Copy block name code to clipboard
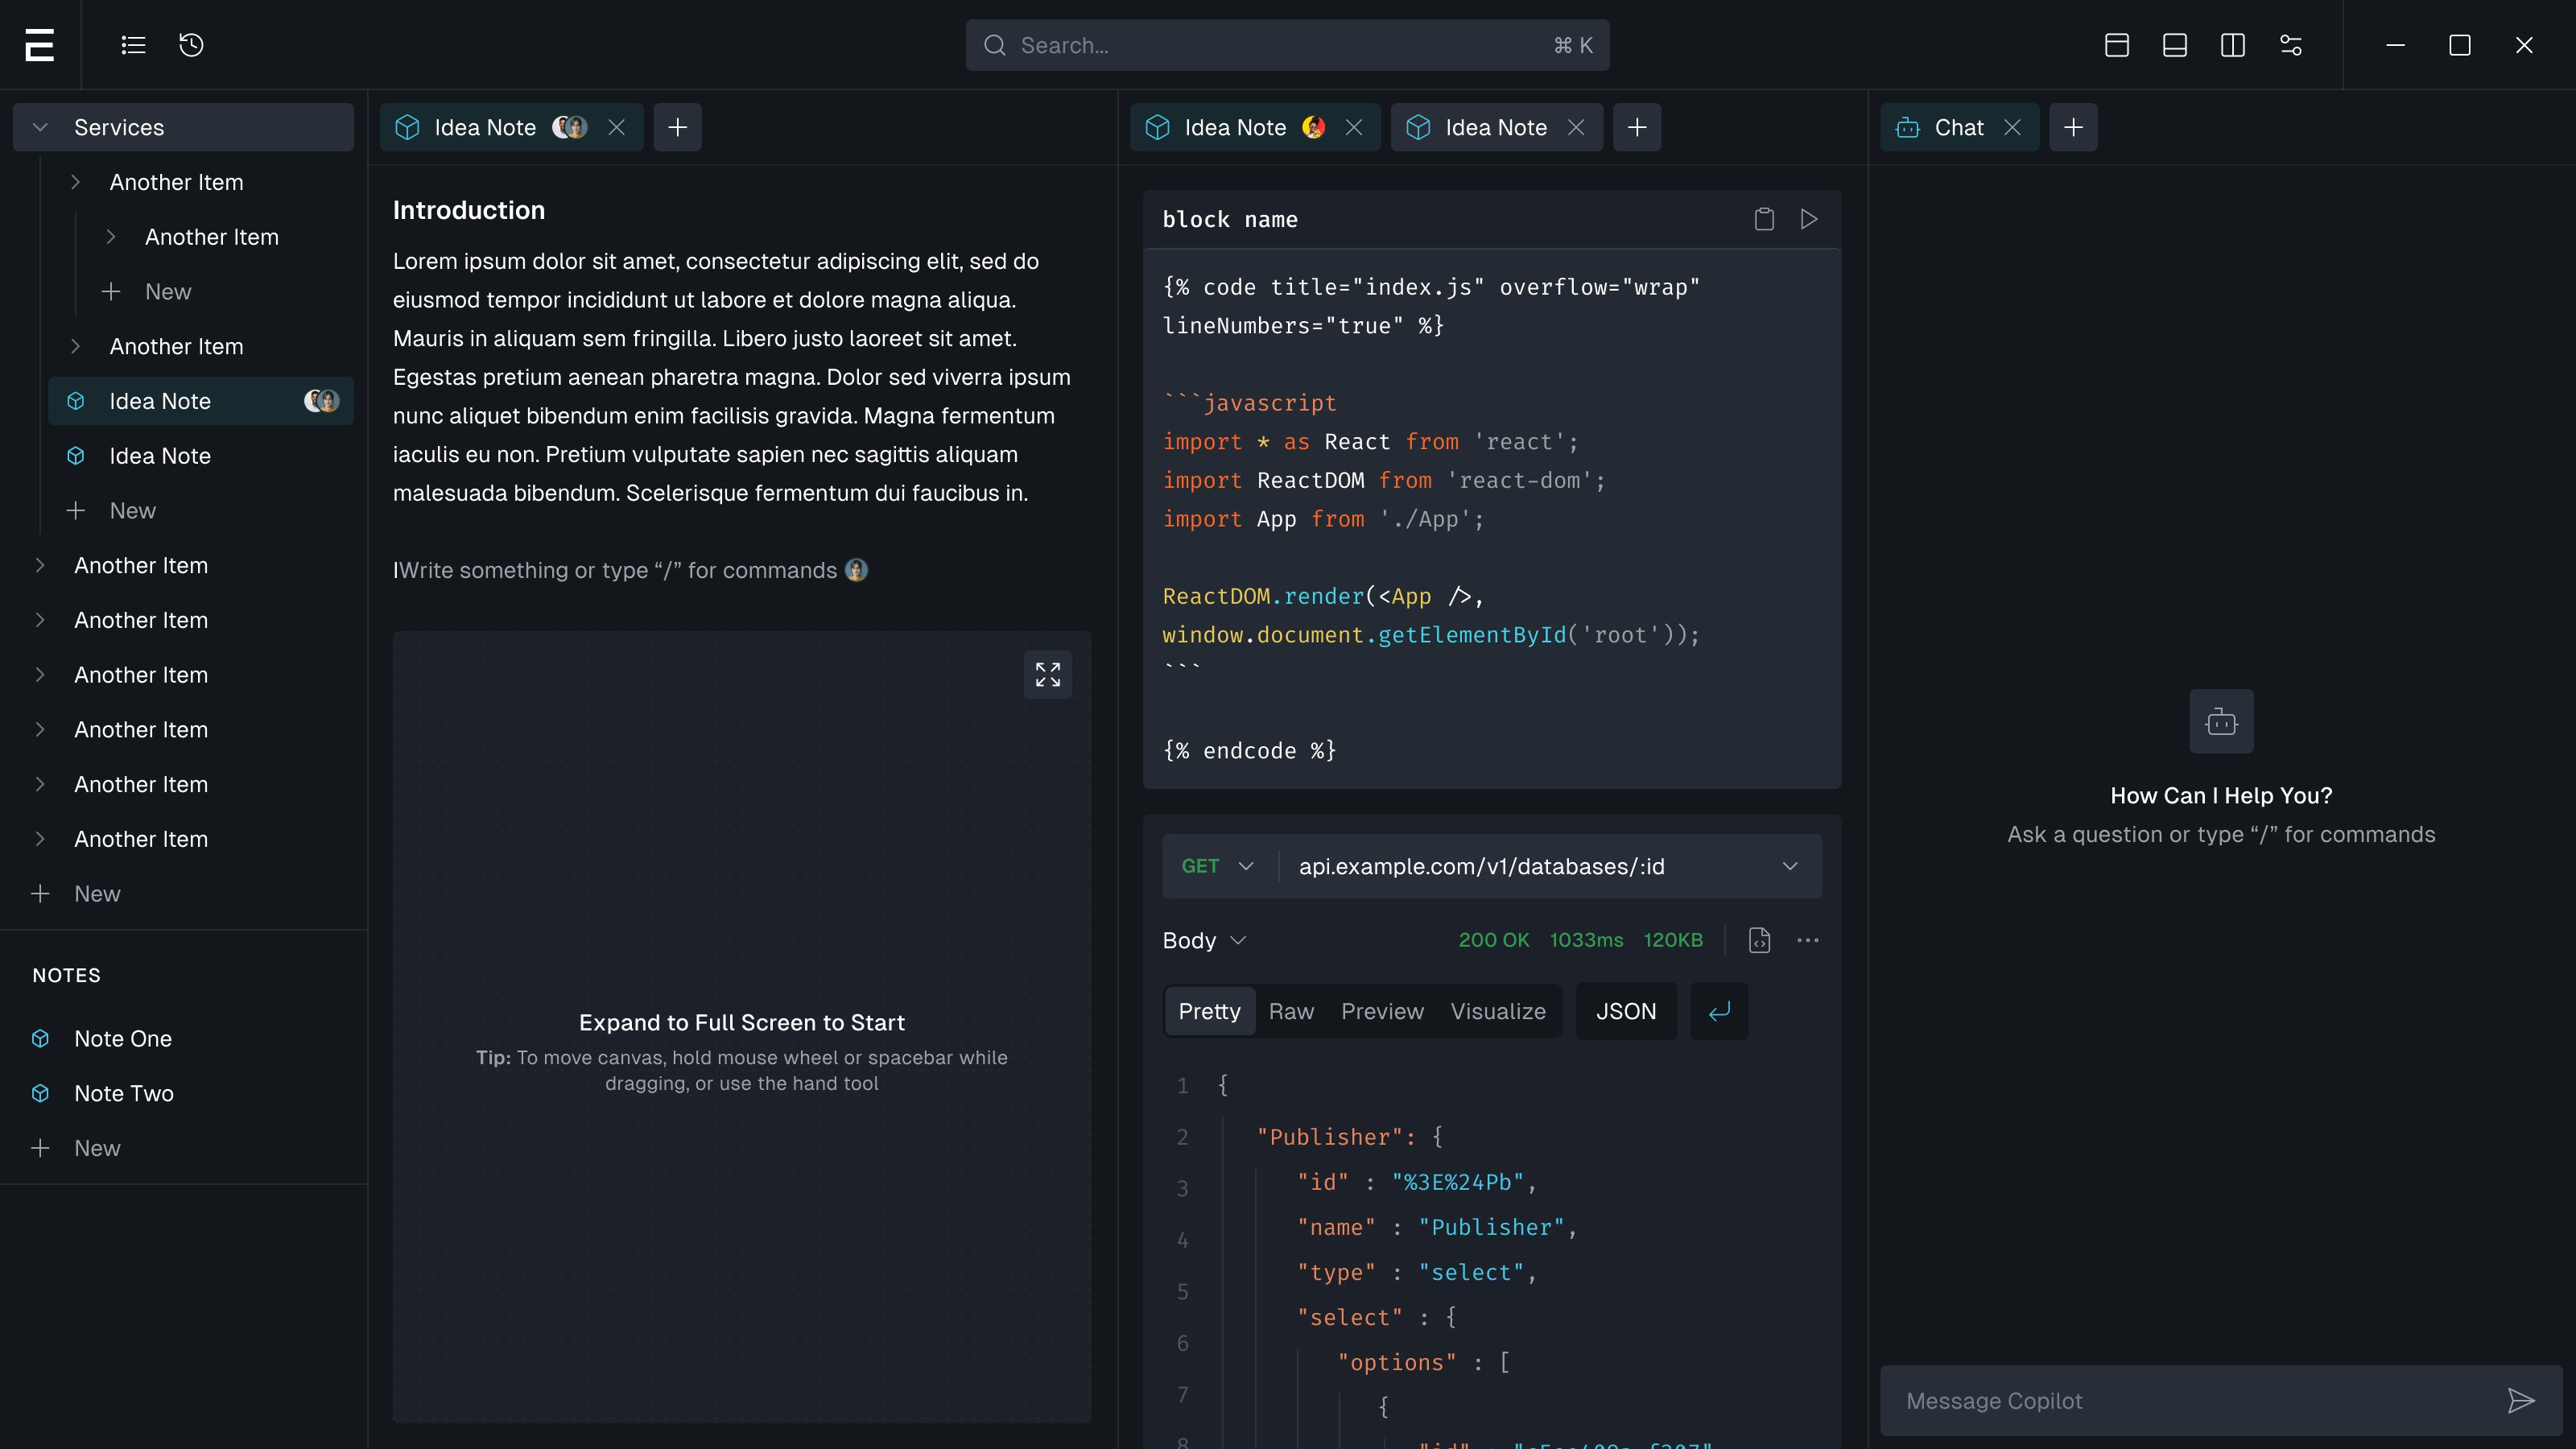The width and height of the screenshot is (2576, 1449). 1764,219
